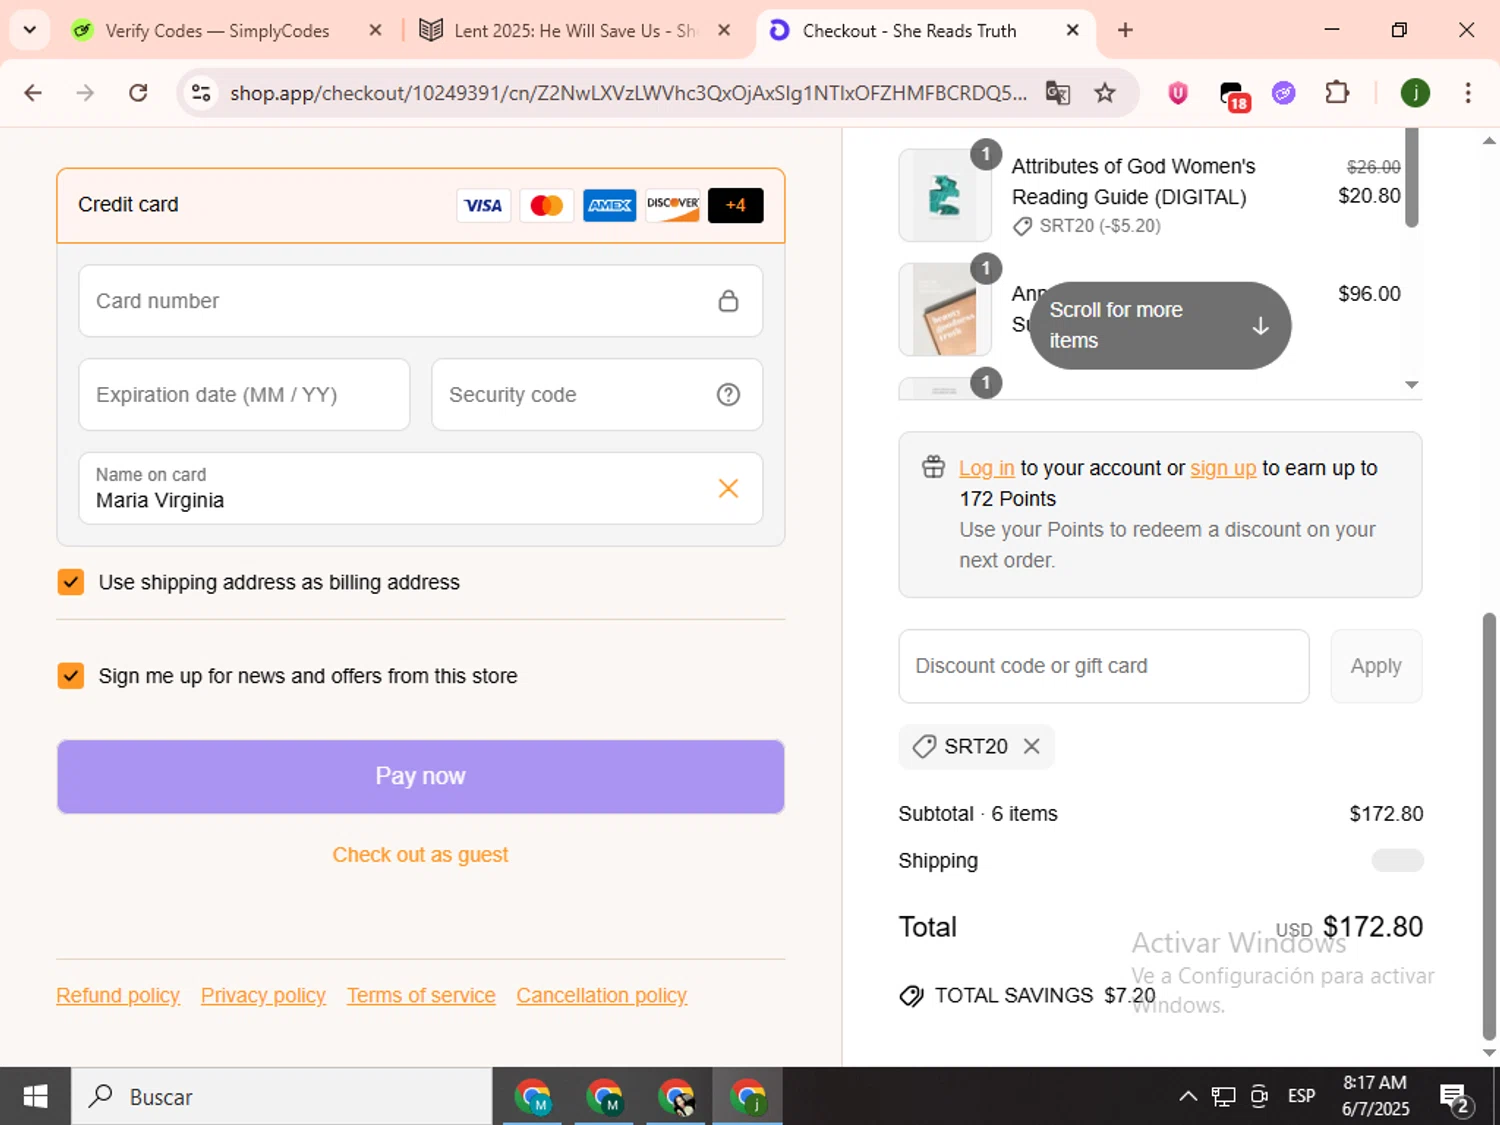Click the ESP language indicator
Screen dimensions: 1500x1125
[1301, 1097]
